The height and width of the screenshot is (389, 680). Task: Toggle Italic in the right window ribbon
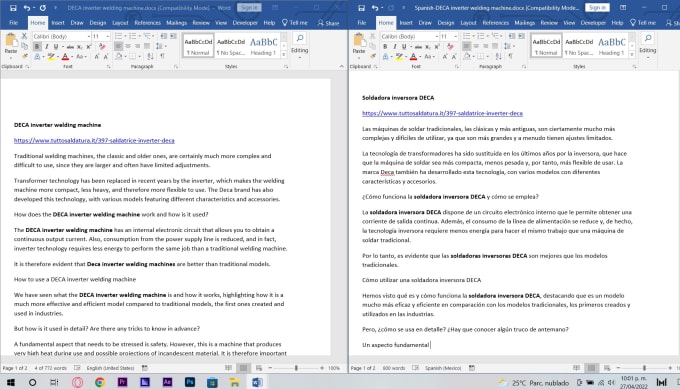(x=395, y=46)
